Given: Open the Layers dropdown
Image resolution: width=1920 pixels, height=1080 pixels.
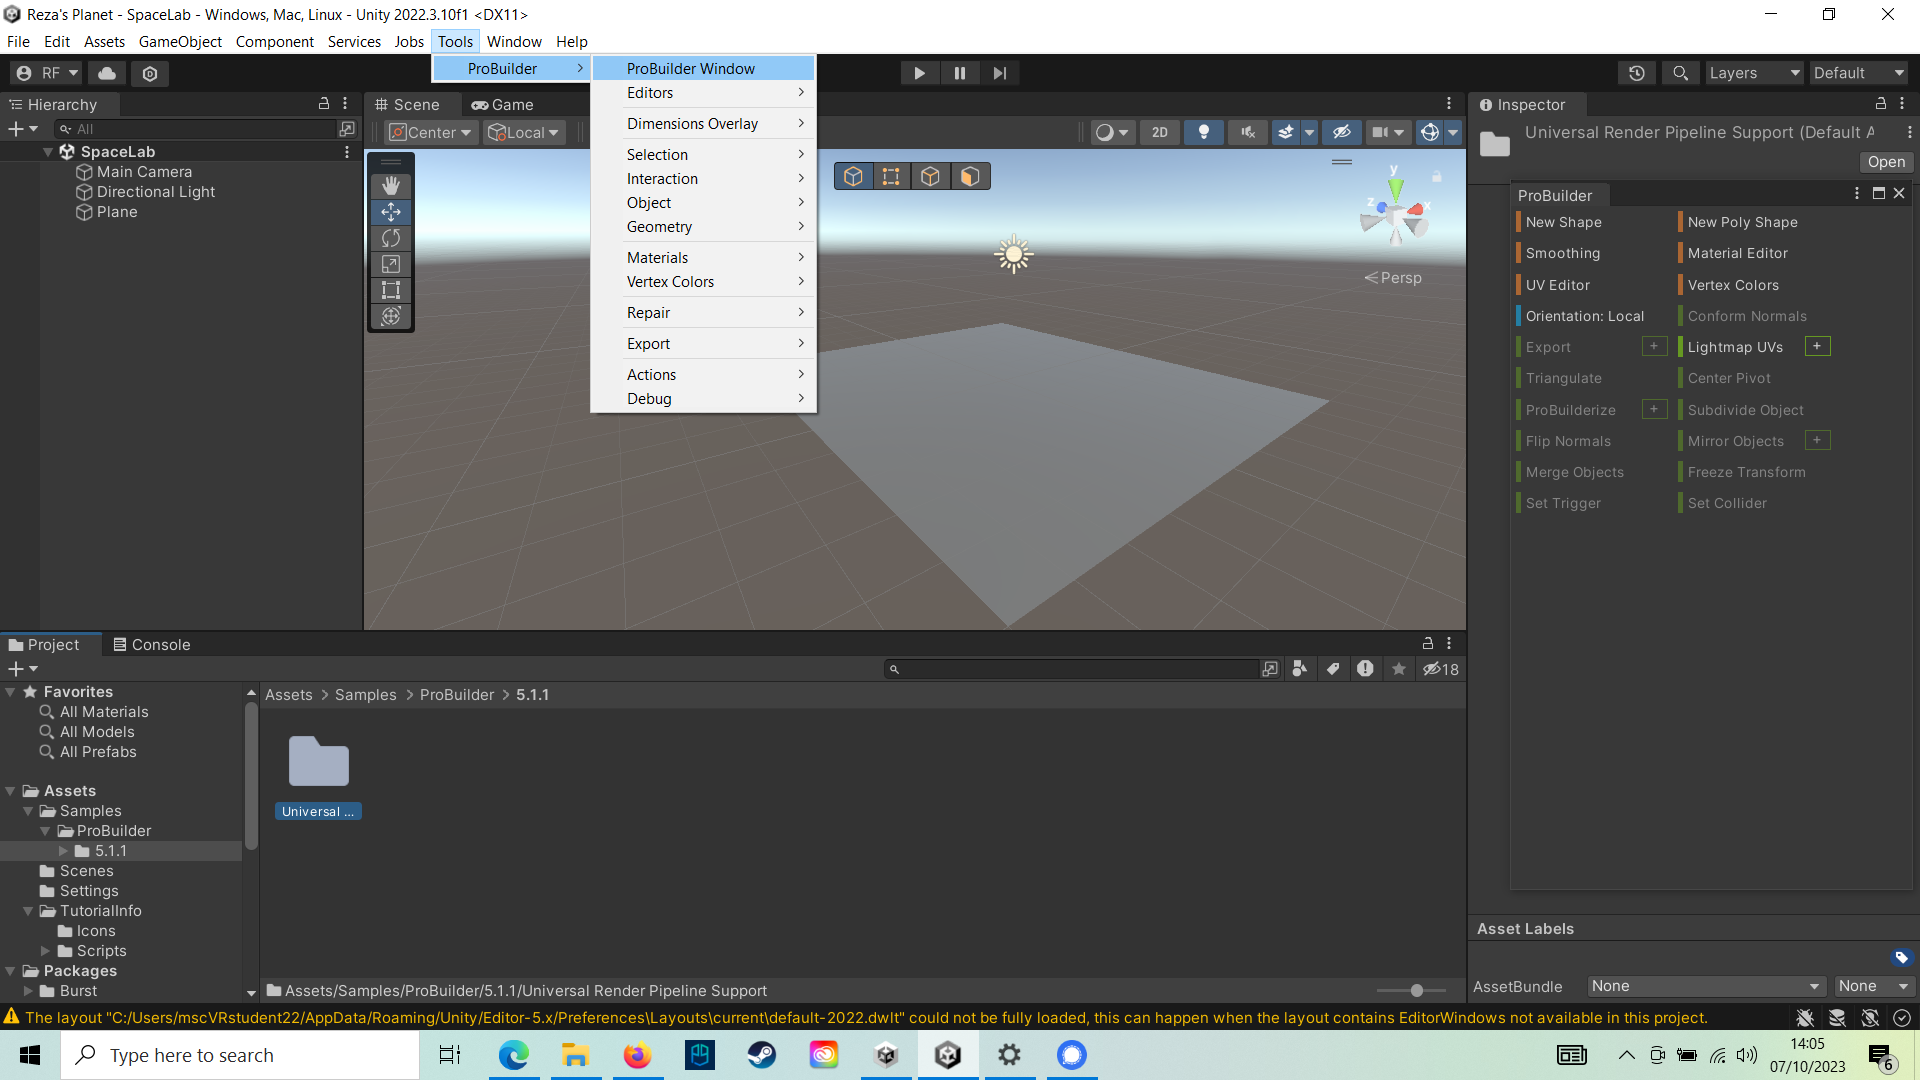Looking at the screenshot, I should [x=1753, y=73].
